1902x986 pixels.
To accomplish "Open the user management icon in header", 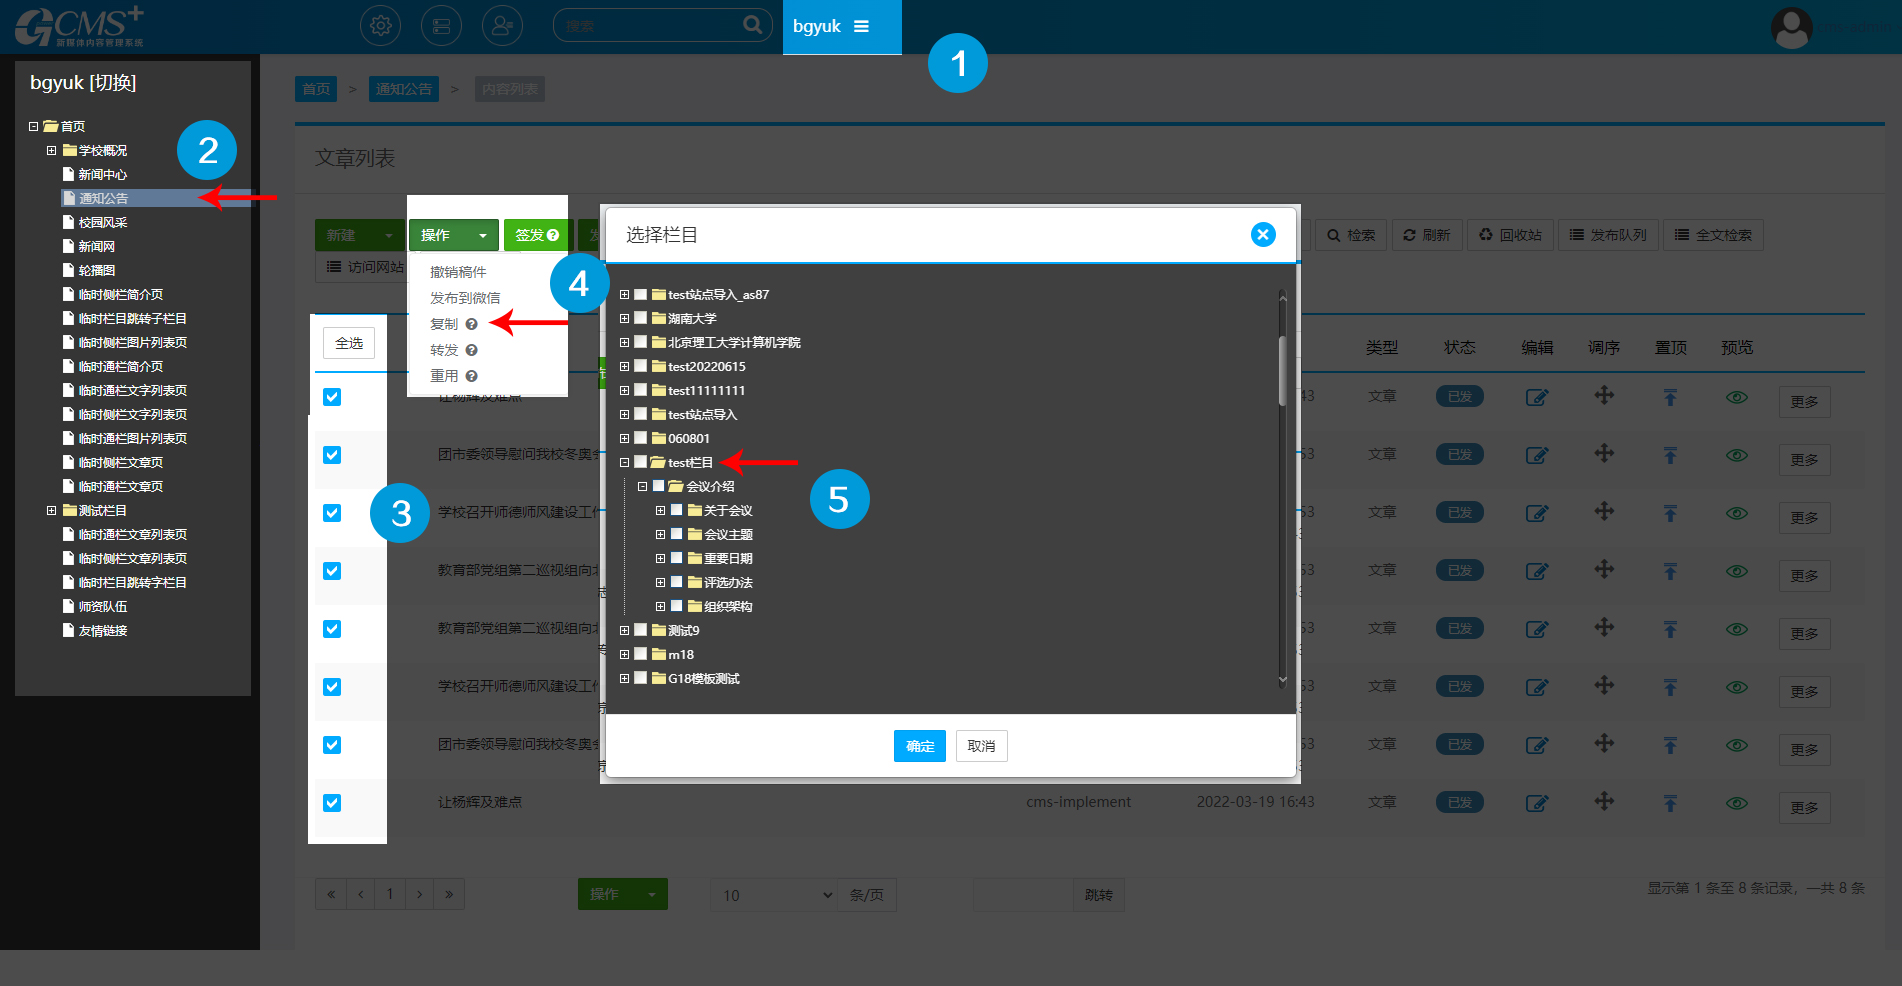I will [502, 26].
